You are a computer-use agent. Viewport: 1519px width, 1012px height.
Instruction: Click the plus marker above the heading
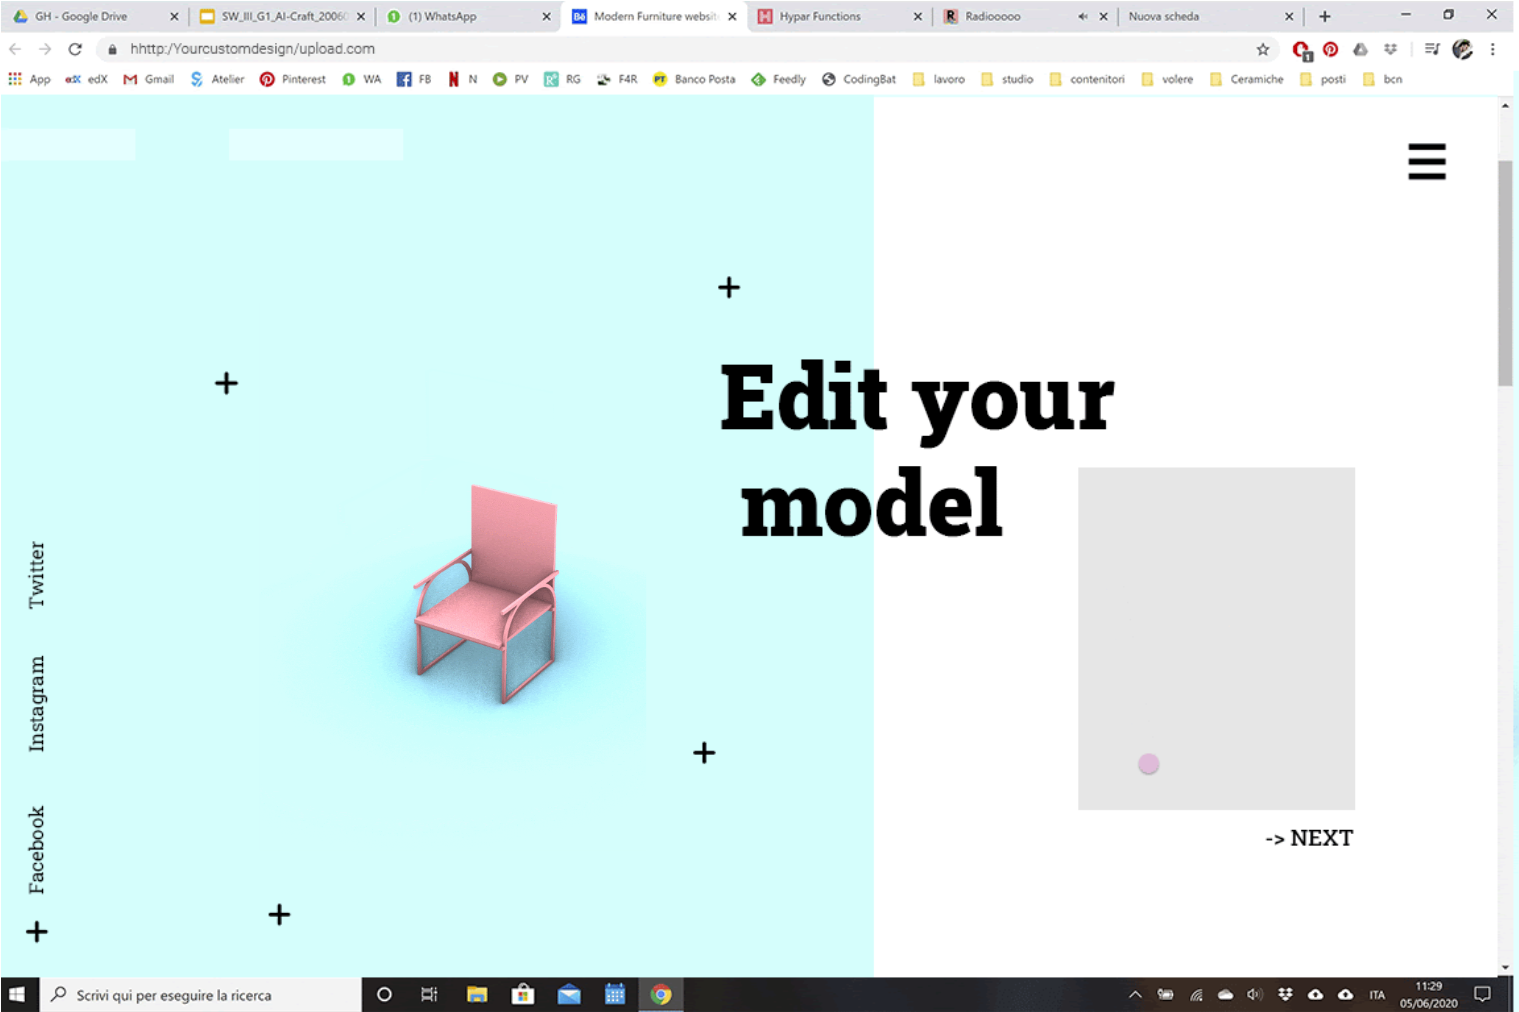point(729,288)
